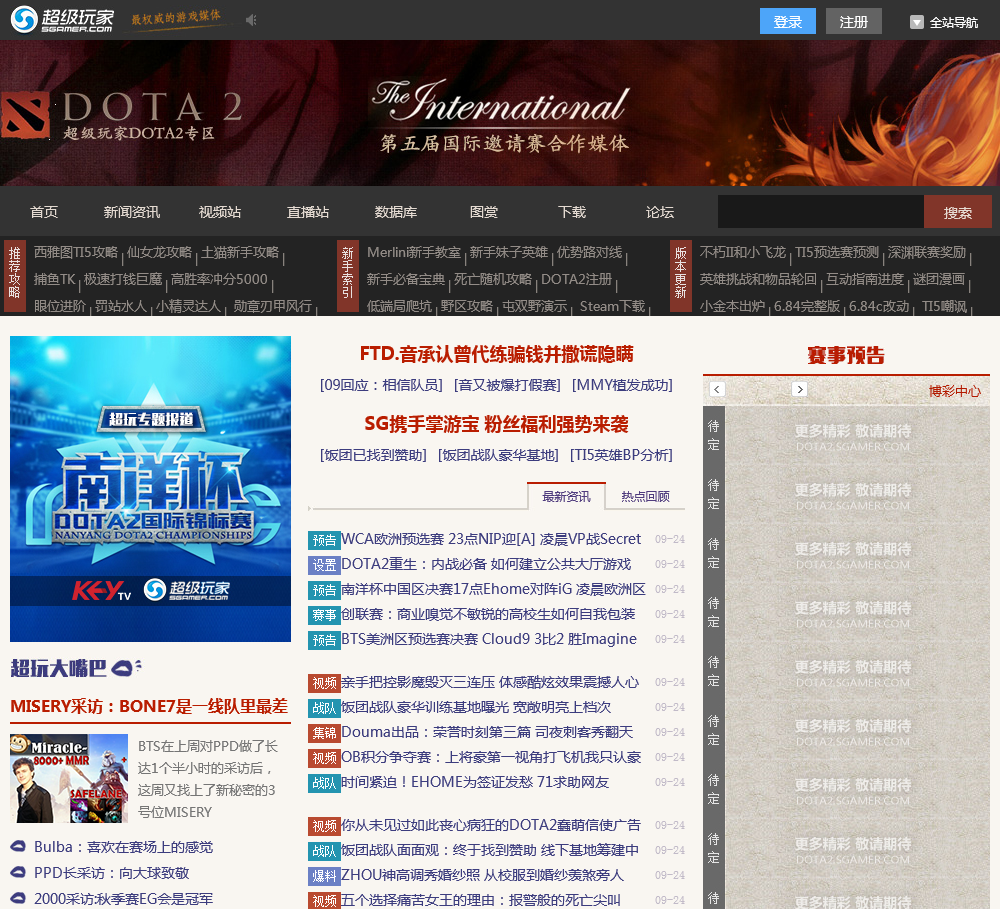Open PPD长采访：向大球致敬 link
The width and height of the screenshot is (1000, 909).
tap(112, 873)
